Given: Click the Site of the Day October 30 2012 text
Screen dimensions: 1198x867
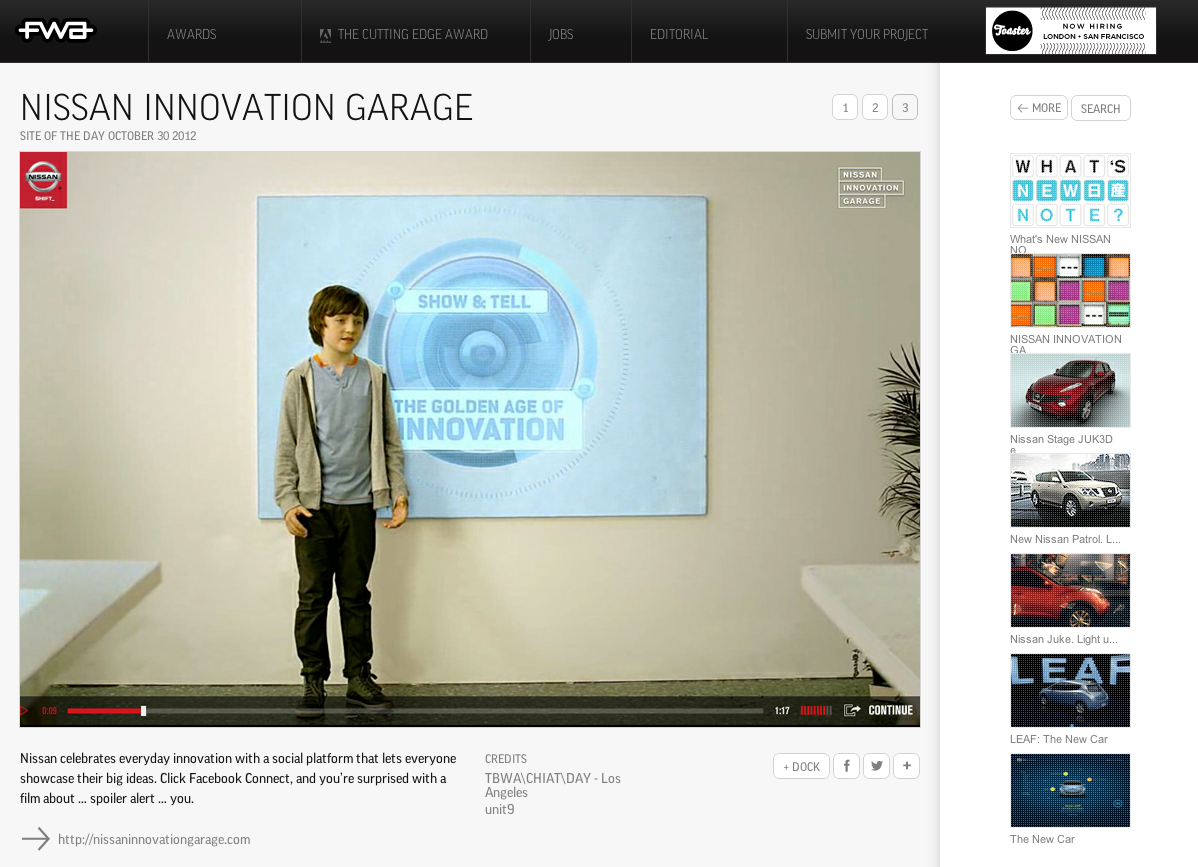Looking at the screenshot, I should coord(108,136).
